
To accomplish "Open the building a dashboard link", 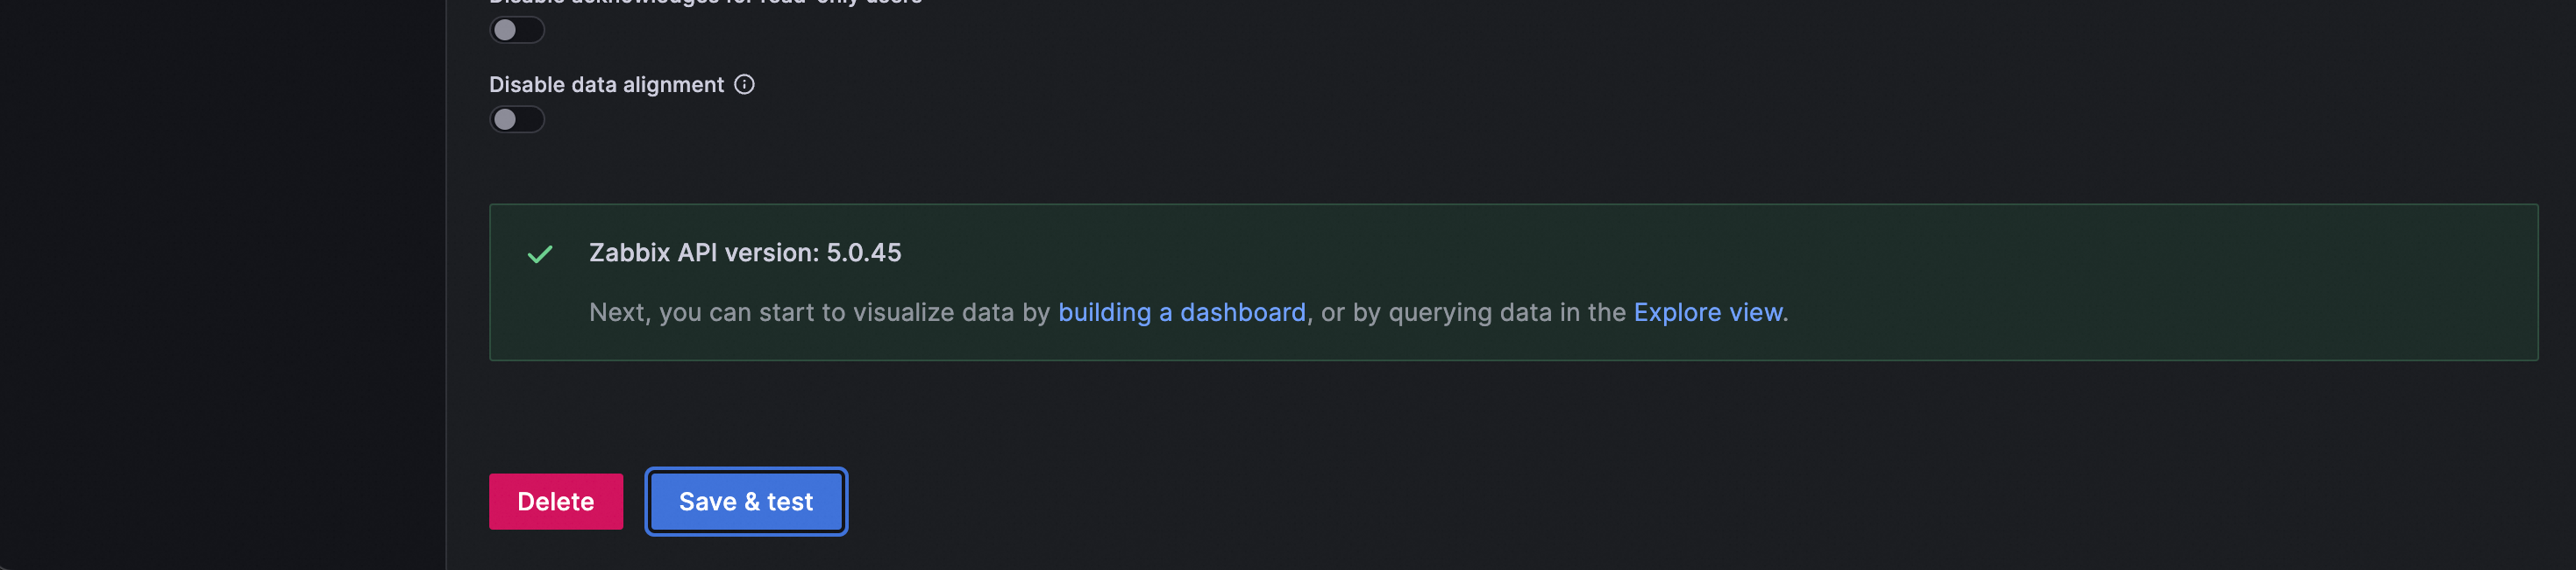I will click(1181, 313).
